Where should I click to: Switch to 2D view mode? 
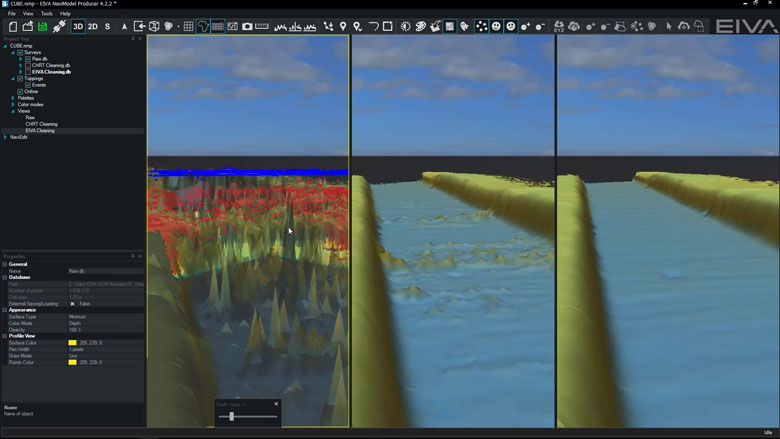(93, 26)
